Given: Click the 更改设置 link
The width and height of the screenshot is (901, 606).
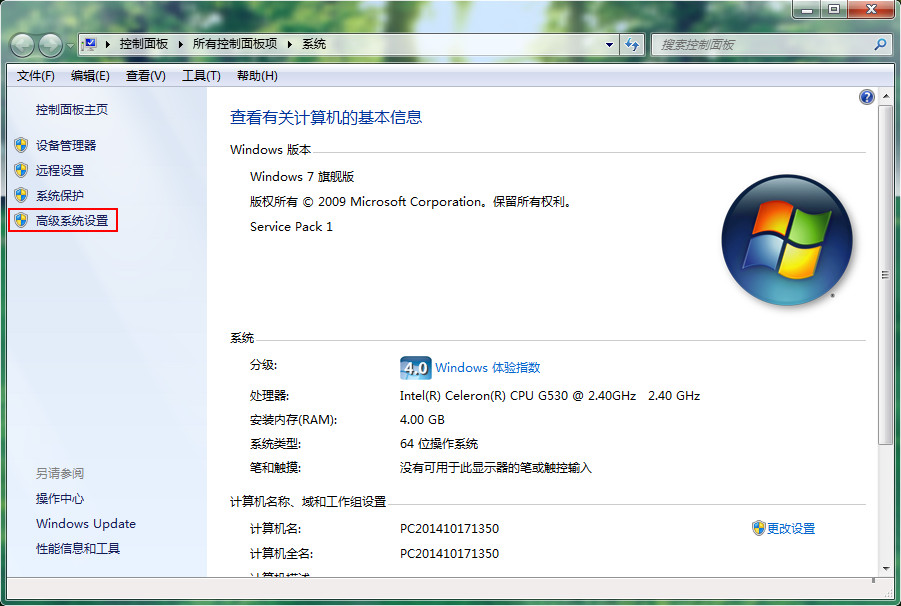Looking at the screenshot, I should (x=791, y=528).
